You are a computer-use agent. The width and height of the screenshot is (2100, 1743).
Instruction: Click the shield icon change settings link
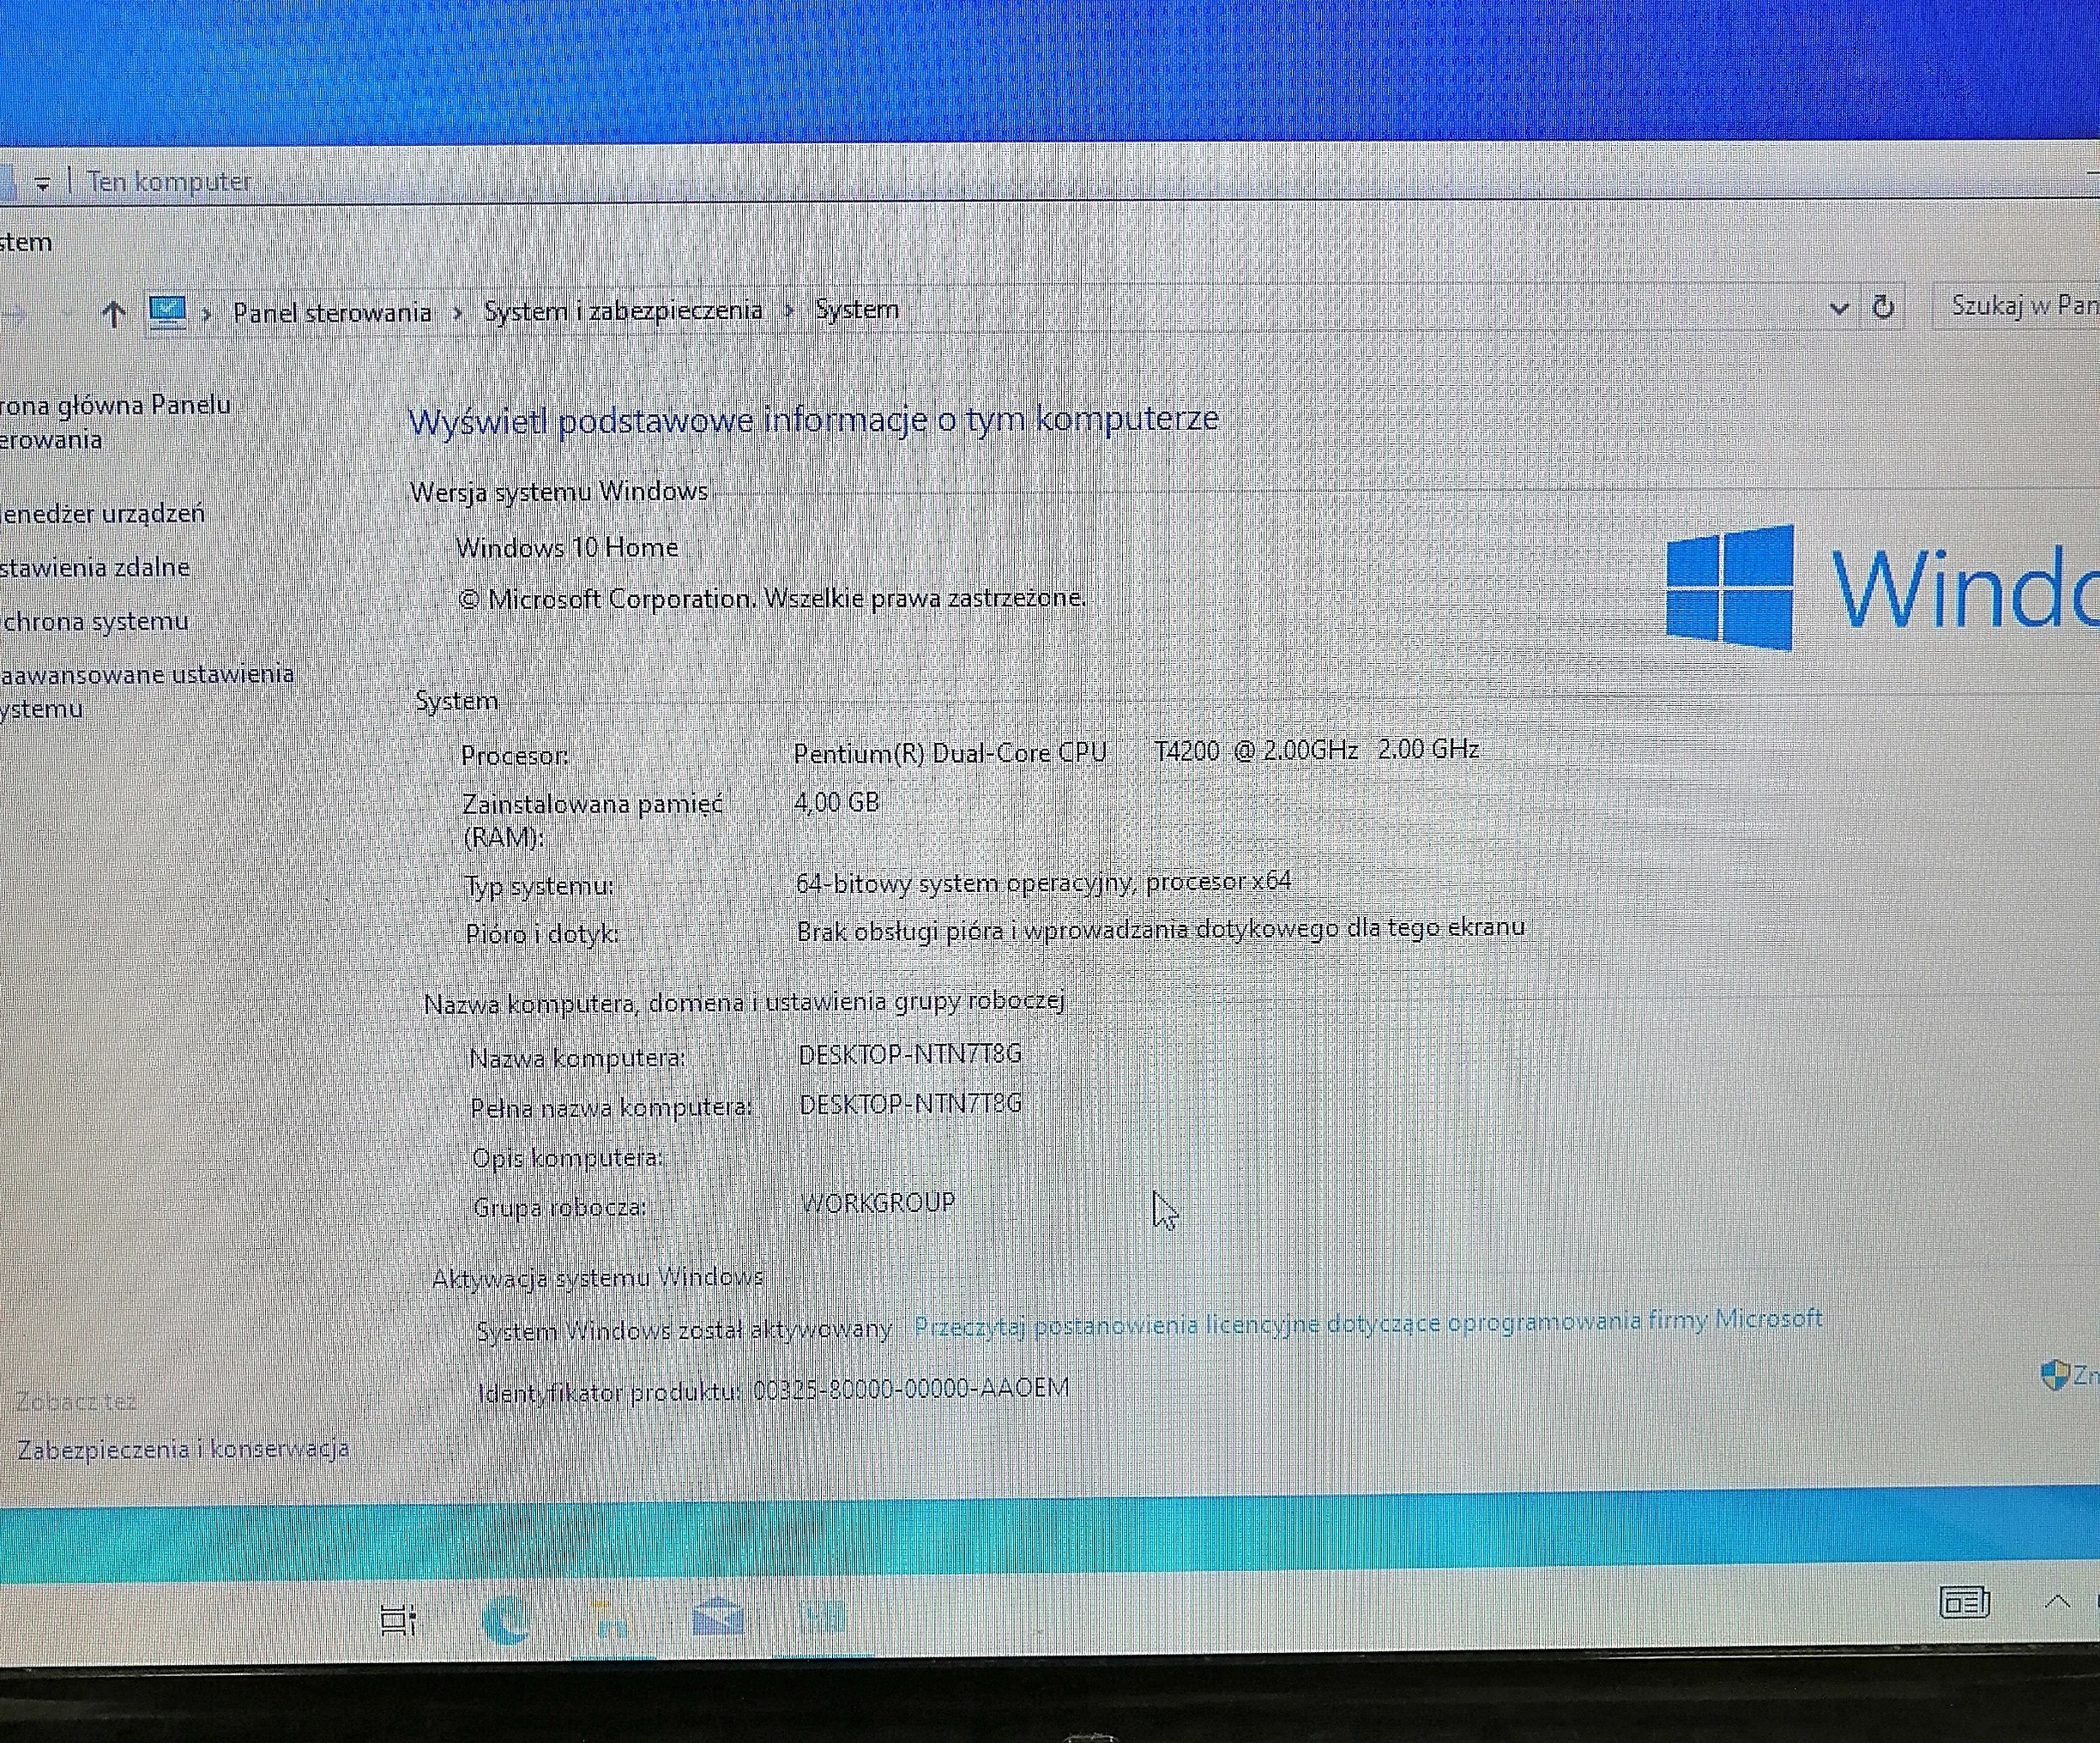point(2069,1376)
